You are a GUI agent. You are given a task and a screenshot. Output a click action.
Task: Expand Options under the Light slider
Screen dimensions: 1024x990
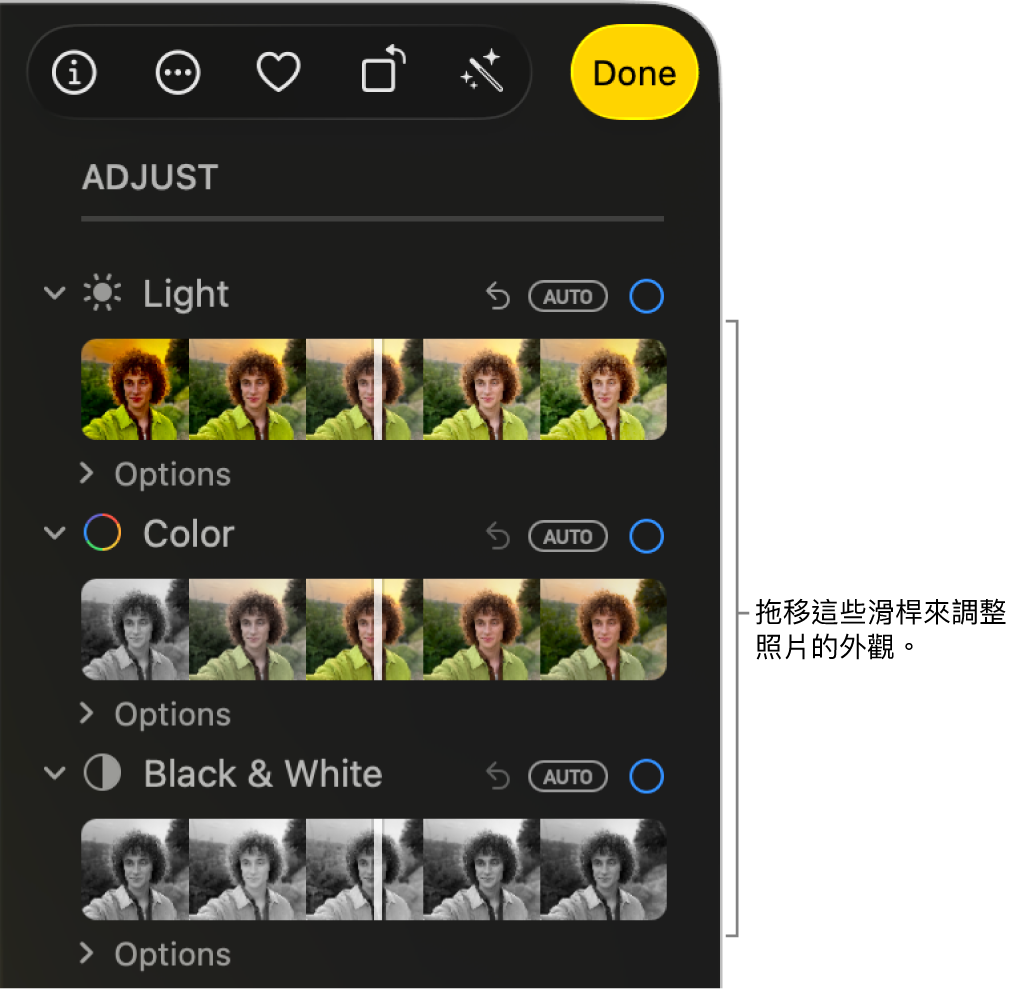[x=156, y=474]
